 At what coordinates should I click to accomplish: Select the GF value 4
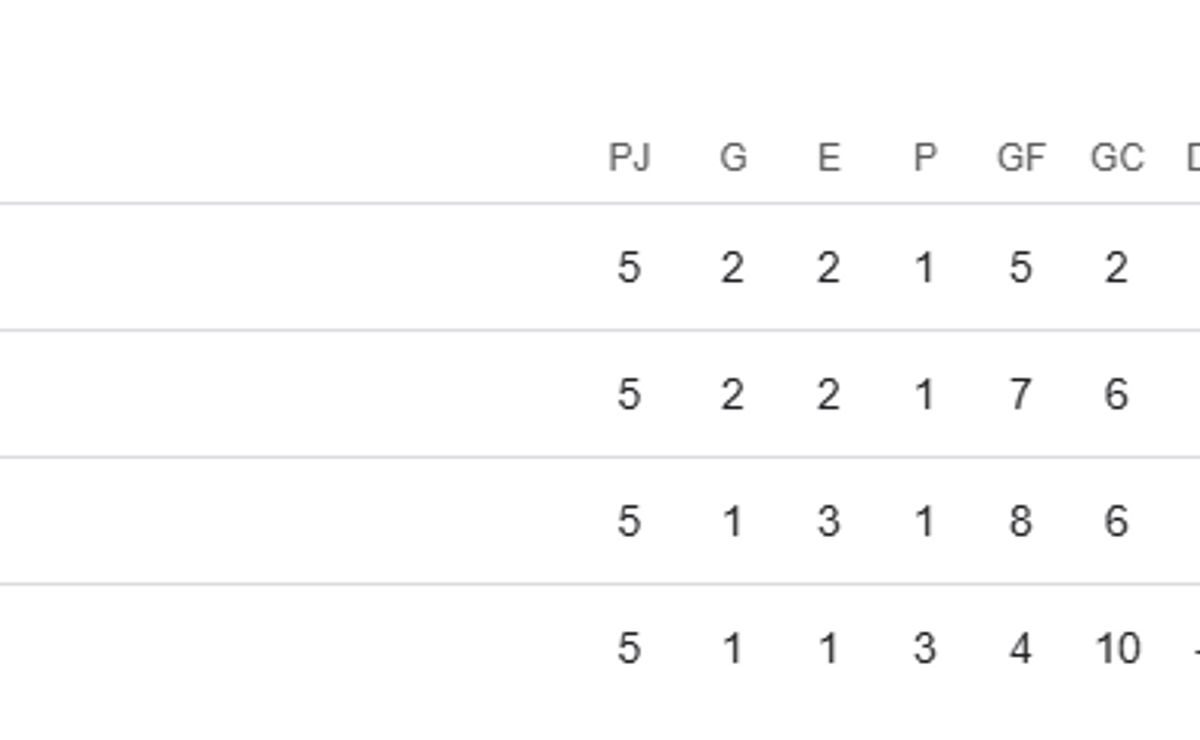pos(1020,649)
